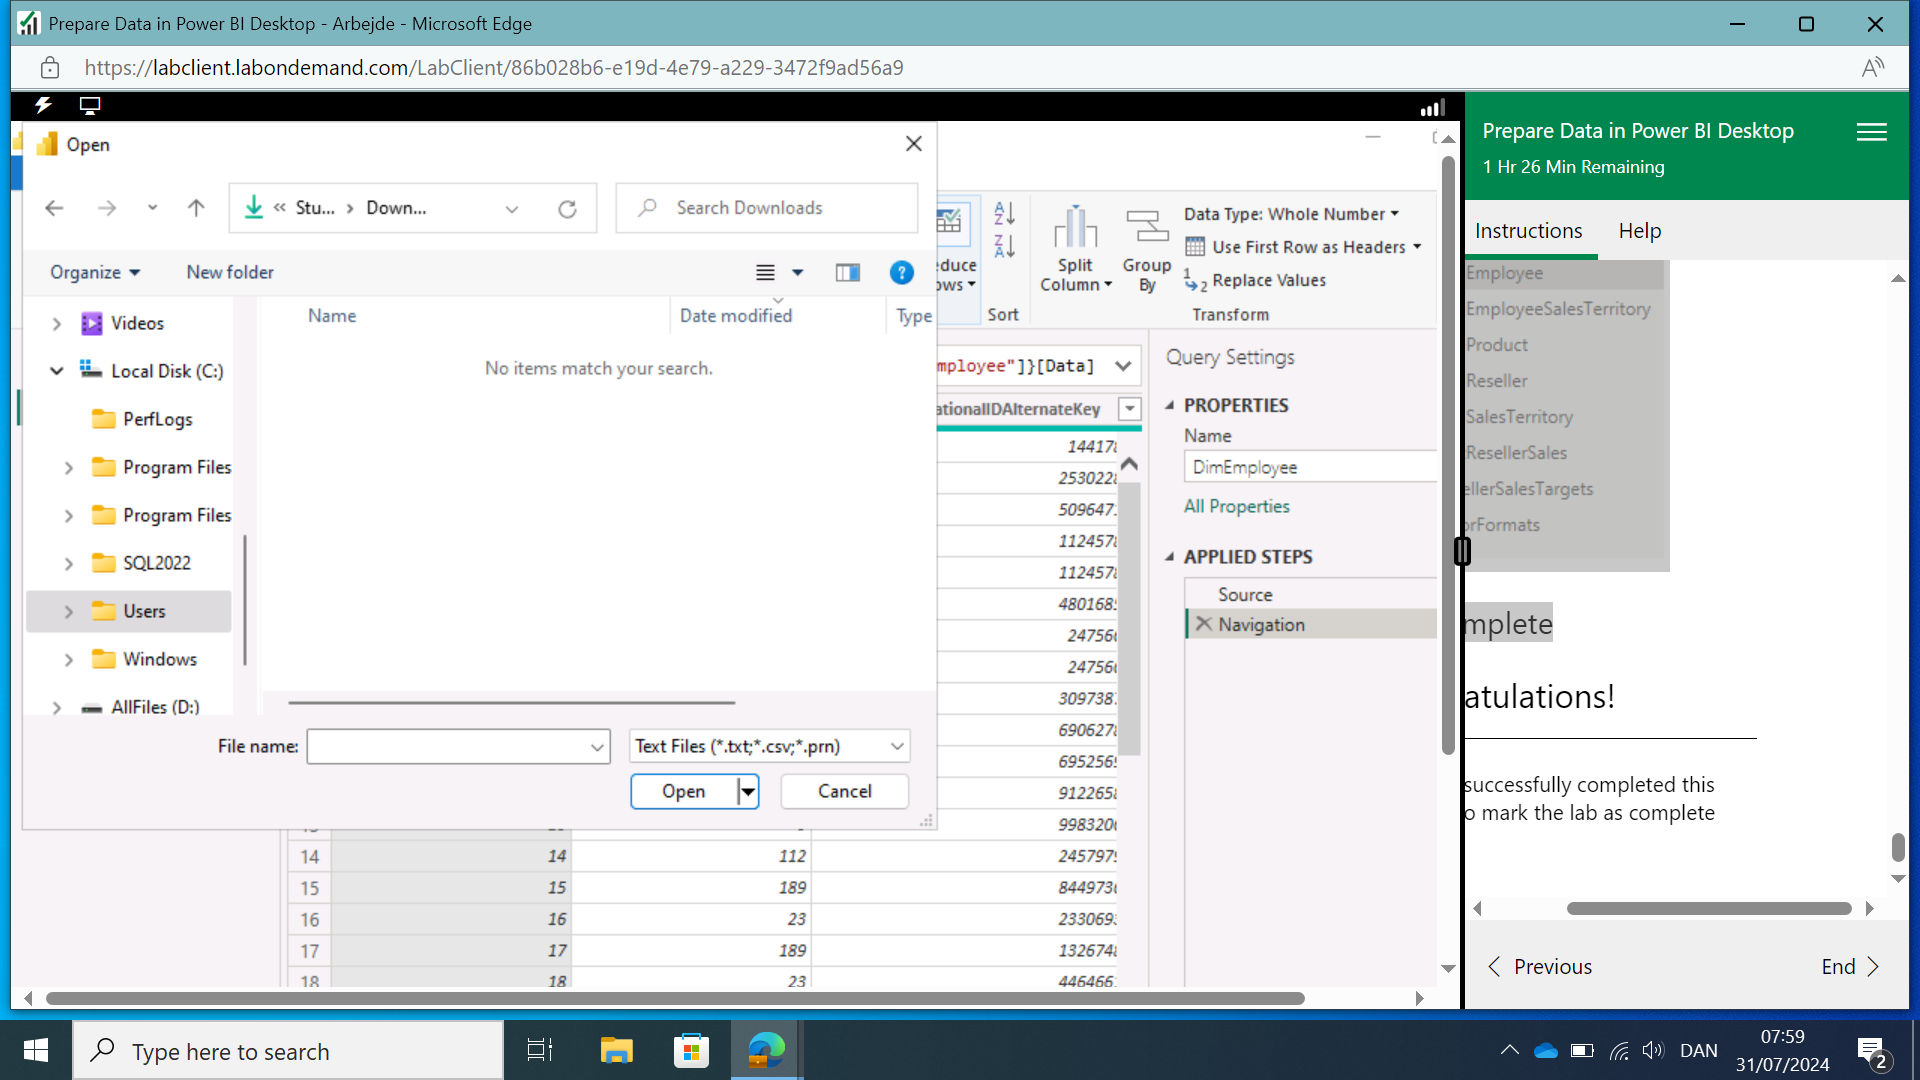Click the lab window bottom horizontal scrollbar
Screen dimensions: 1920x1080
(675, 998)
